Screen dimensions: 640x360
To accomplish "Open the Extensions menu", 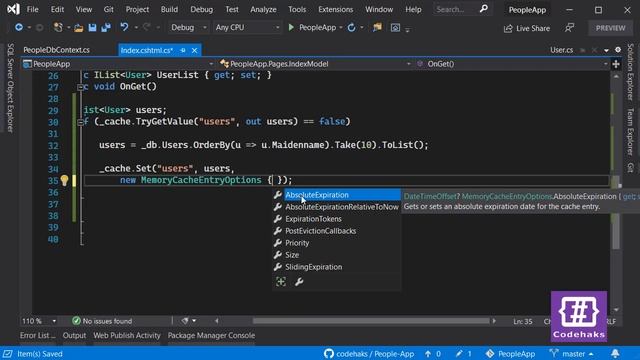I will click(x=336, y=9).
